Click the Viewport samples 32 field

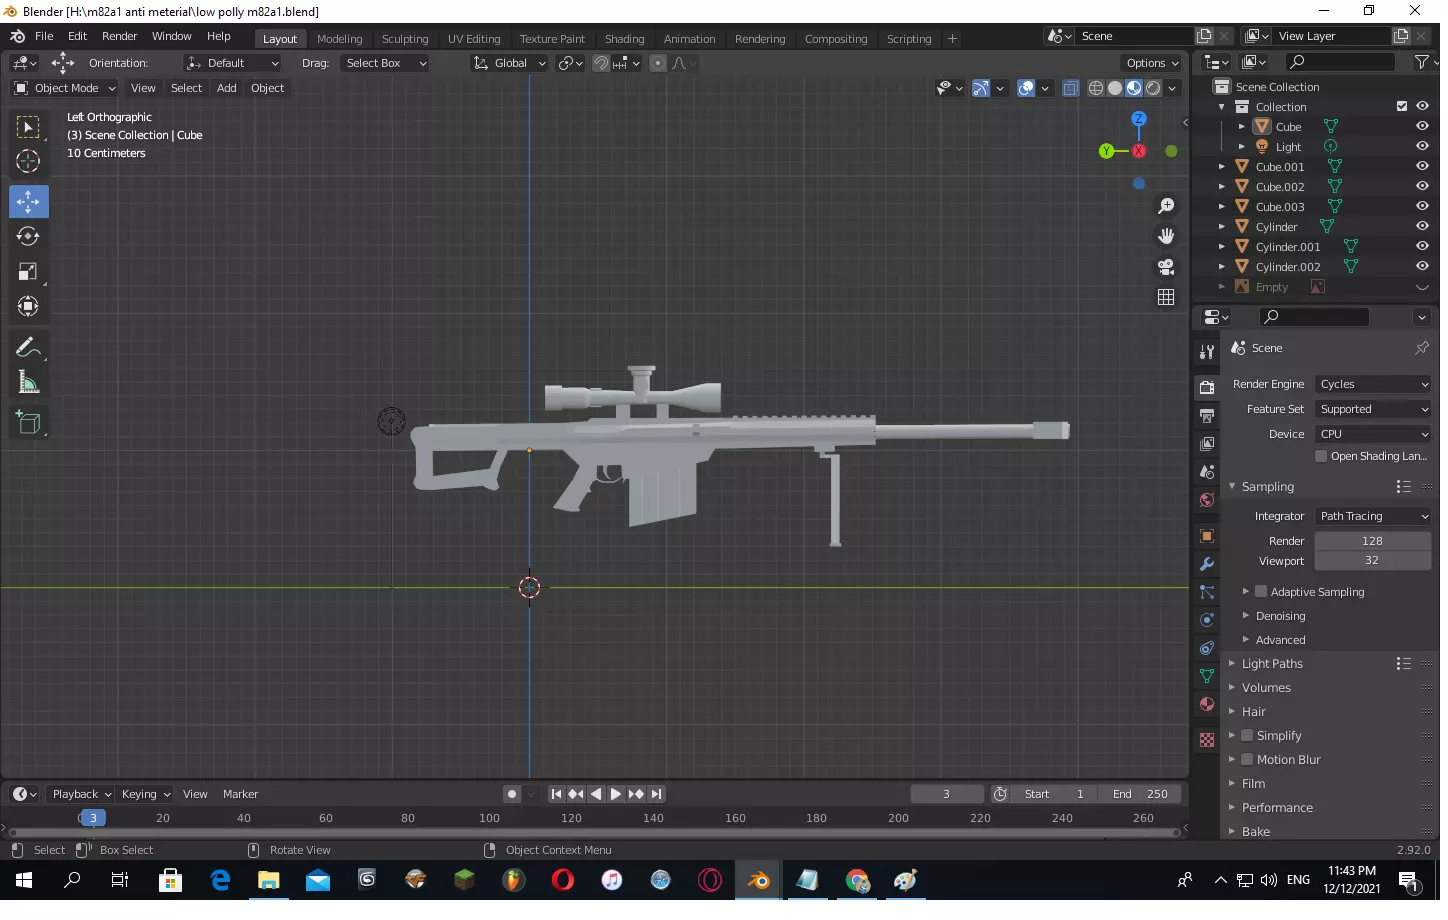click(x=1372, y=562)
